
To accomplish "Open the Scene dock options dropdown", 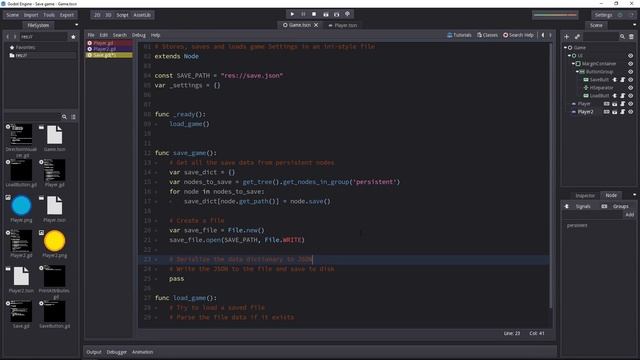I will tap(634, 25).
